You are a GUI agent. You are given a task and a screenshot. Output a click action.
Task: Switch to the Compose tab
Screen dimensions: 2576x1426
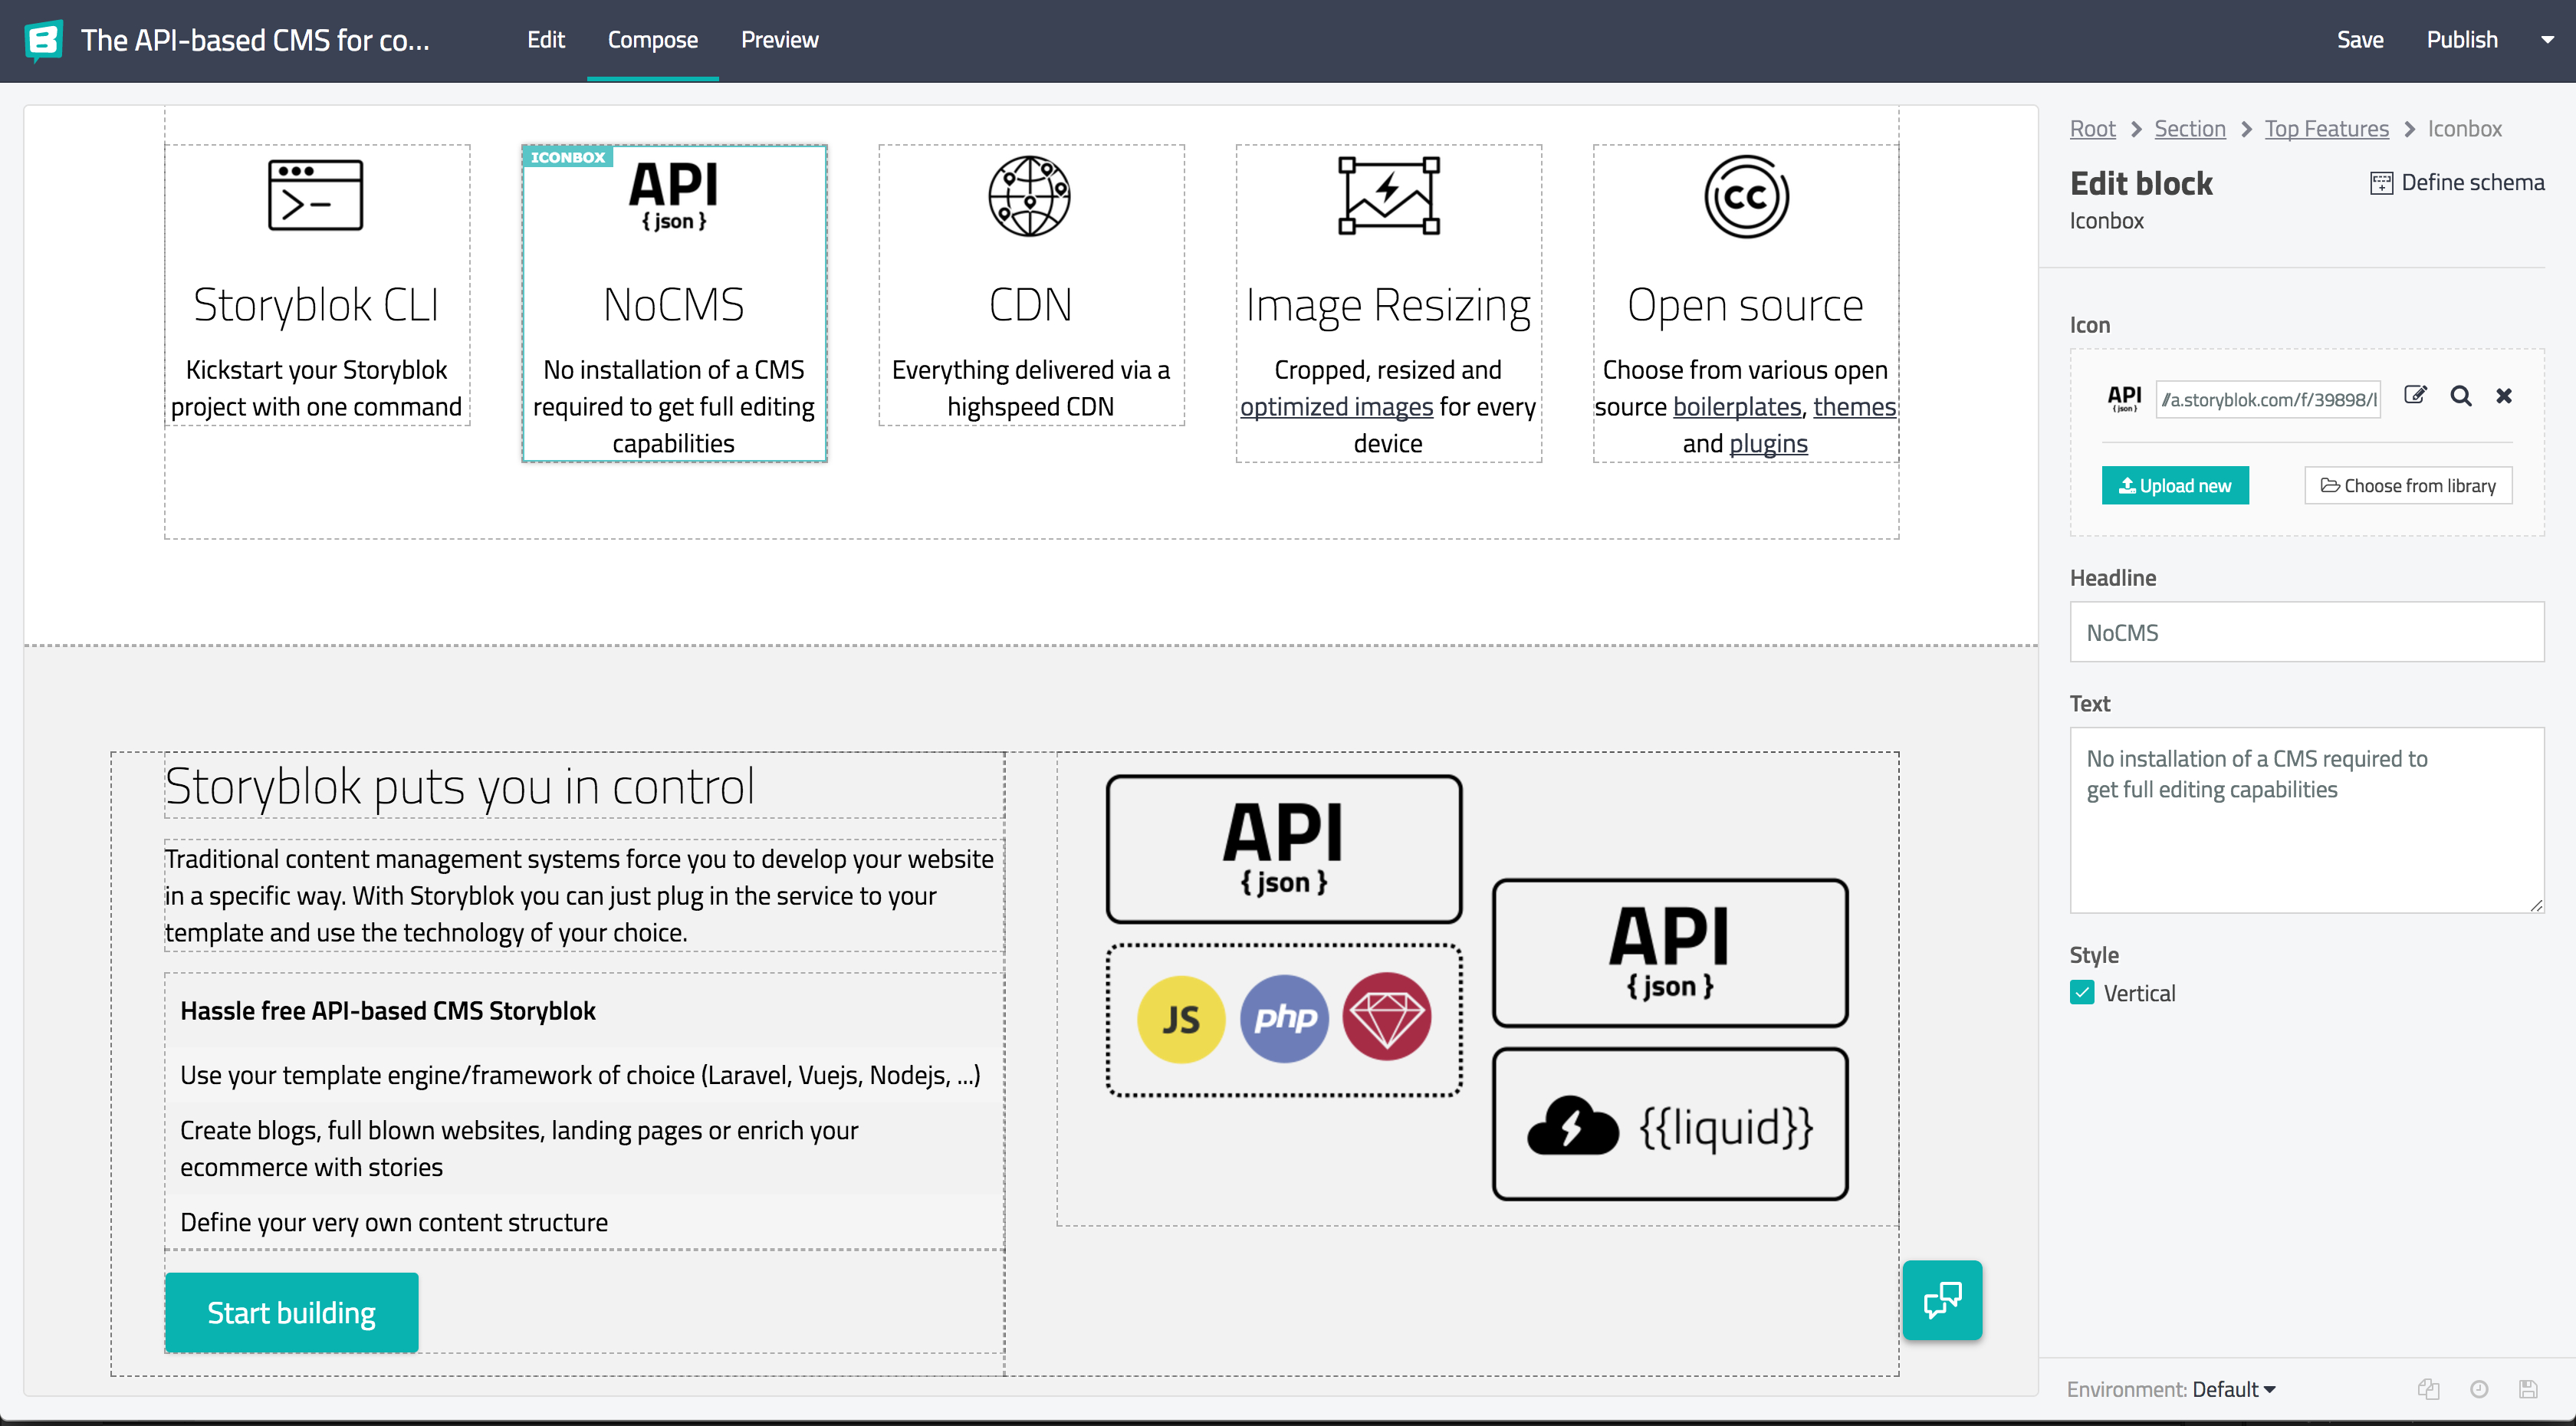point(652,40)
